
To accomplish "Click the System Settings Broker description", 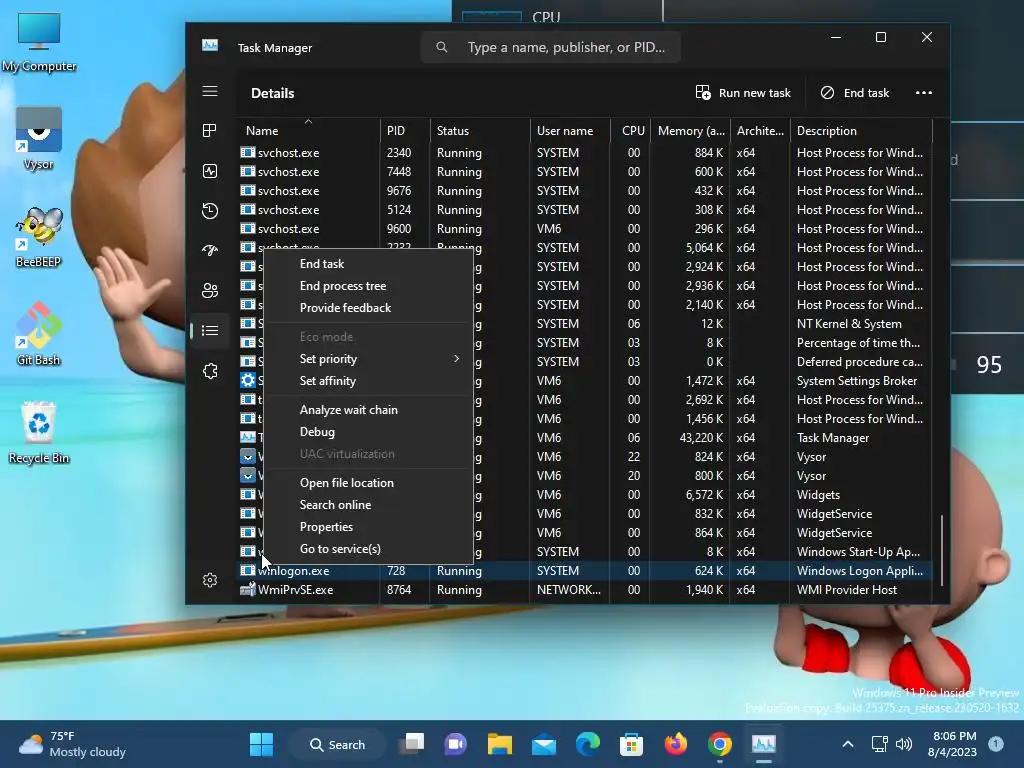I will pyautogui.click(x=857, y=381).
